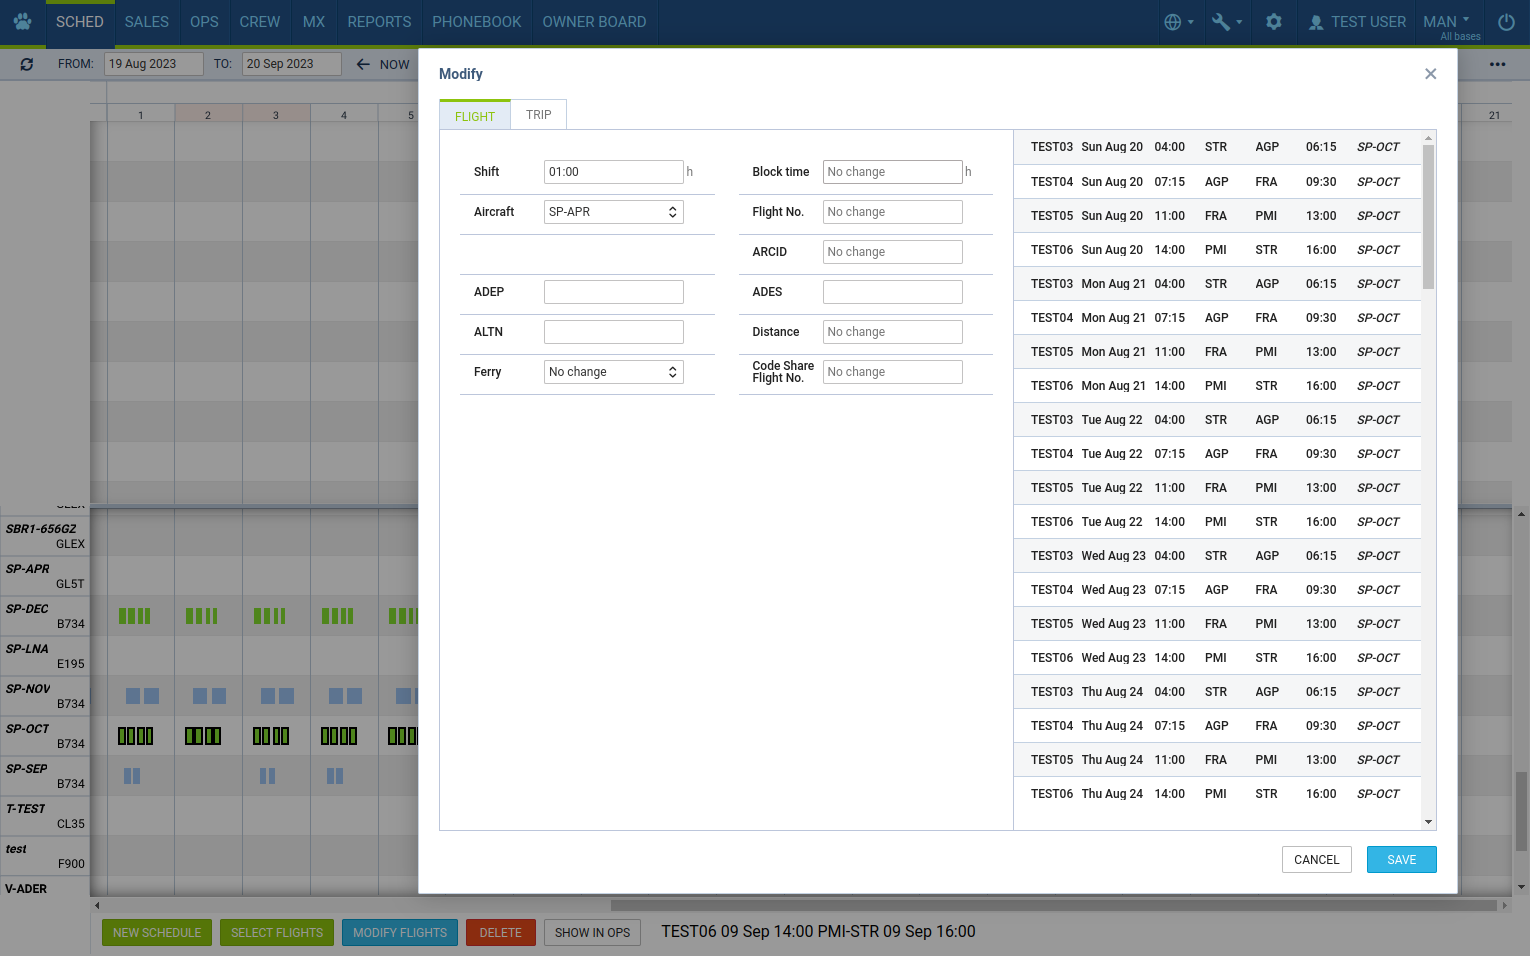This screenshot has width=1530, height=956.
Task: Click the back arrow beside NOW
Action: [x=362, y=63]
